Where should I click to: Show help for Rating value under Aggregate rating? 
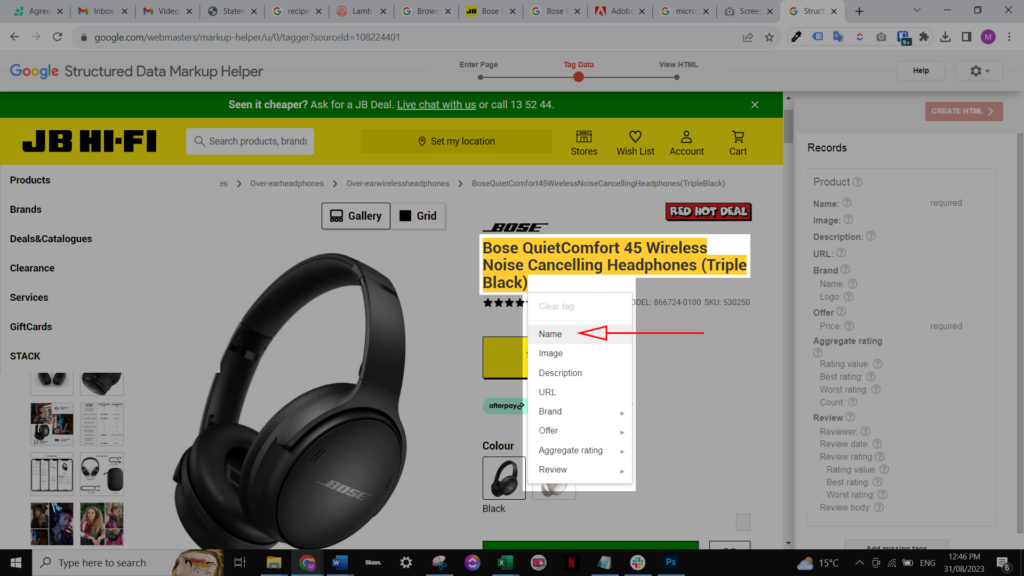click(x=877, y=364)
